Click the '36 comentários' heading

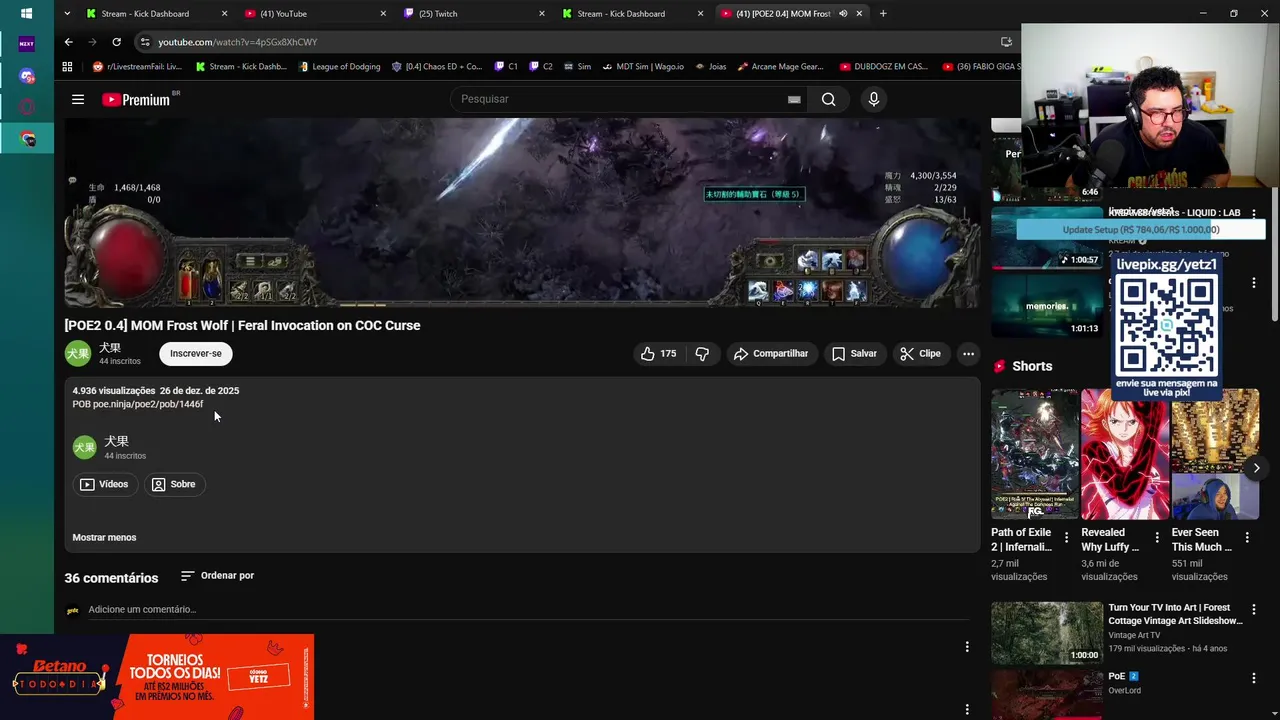111,578
